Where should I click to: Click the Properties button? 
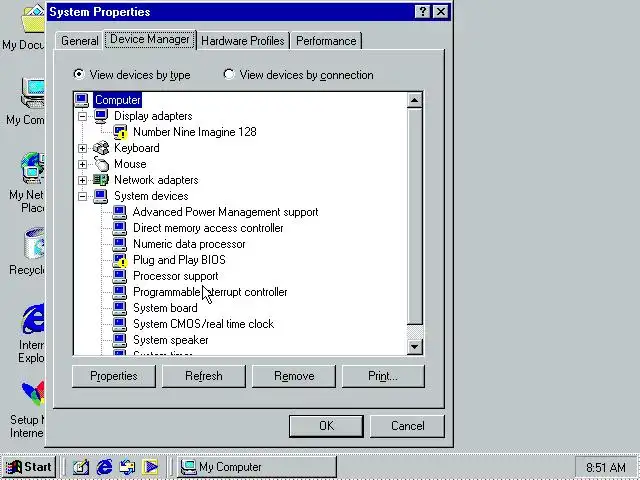(113, 376)
